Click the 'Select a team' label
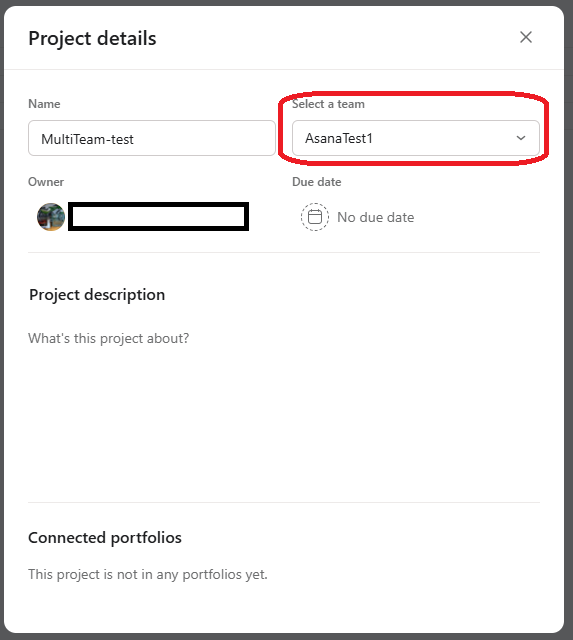The width and height of the screenshot is (573, 640). pyautogui.click(x=328, y=104)
